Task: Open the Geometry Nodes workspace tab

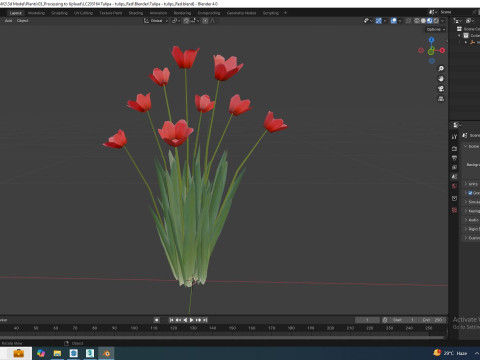Action: (241, 13)
